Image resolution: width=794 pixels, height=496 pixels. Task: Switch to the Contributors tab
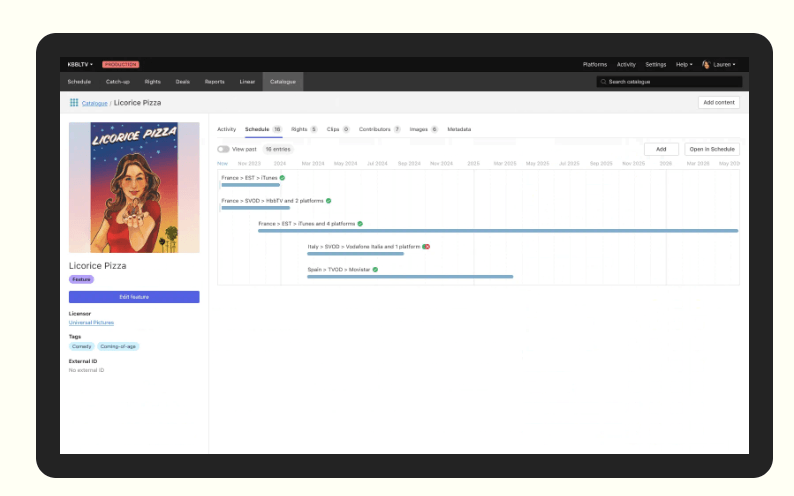380,129
